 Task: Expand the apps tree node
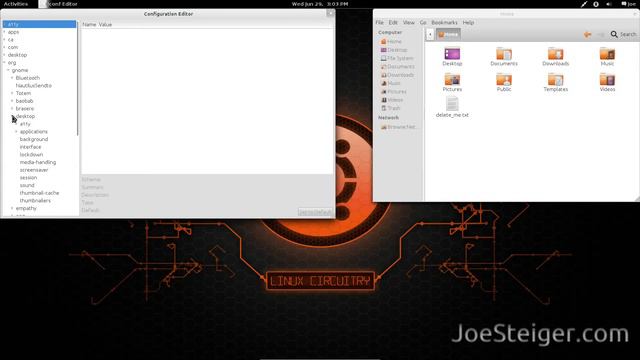click(4, 32)
